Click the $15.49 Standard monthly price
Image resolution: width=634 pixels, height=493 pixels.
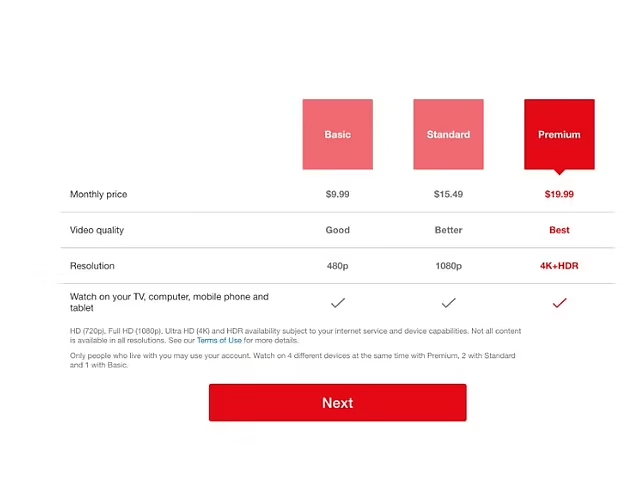click(x=448, y=194)
